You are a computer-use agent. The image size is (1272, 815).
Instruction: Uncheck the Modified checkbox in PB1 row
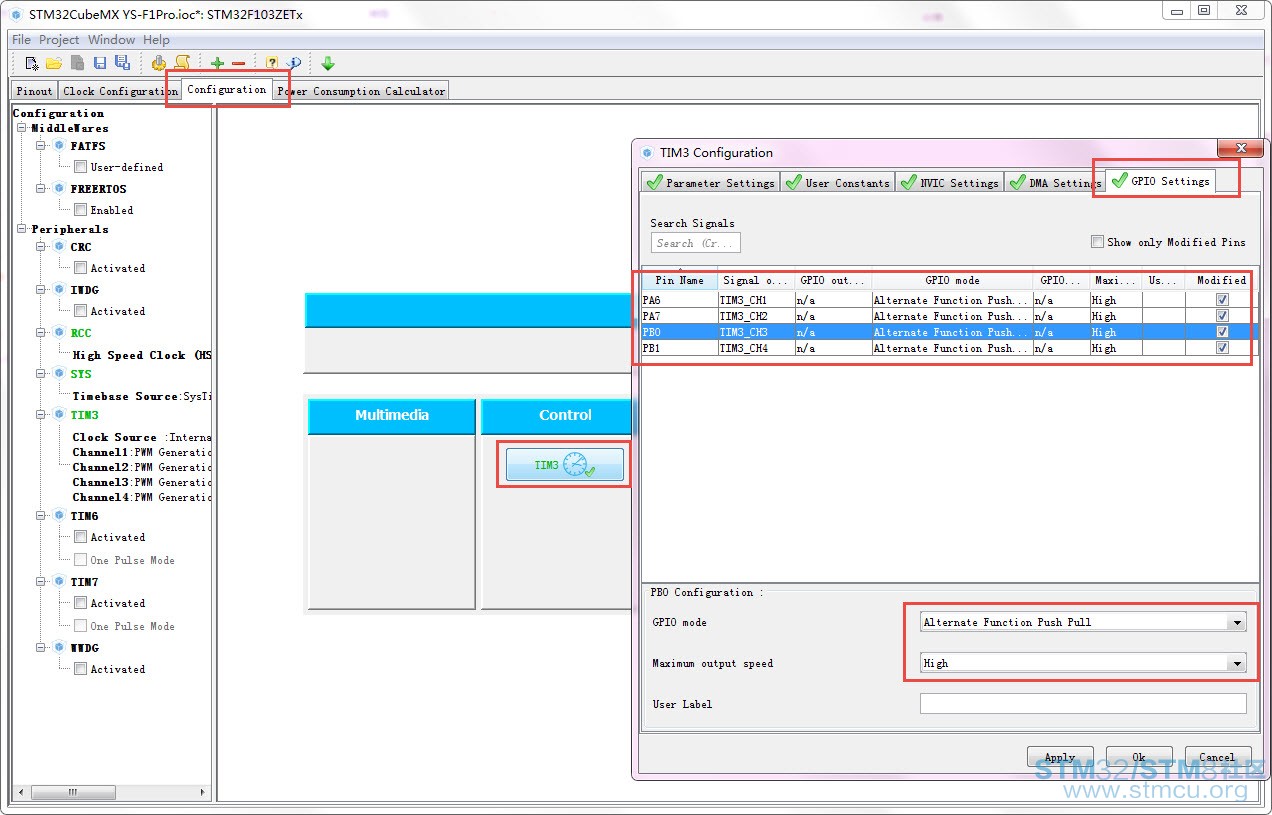click(1222, 348)
